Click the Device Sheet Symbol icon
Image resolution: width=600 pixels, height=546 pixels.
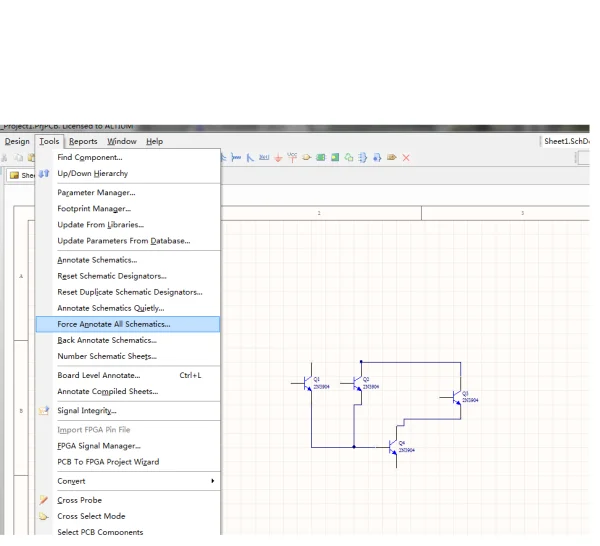(349, 157)
